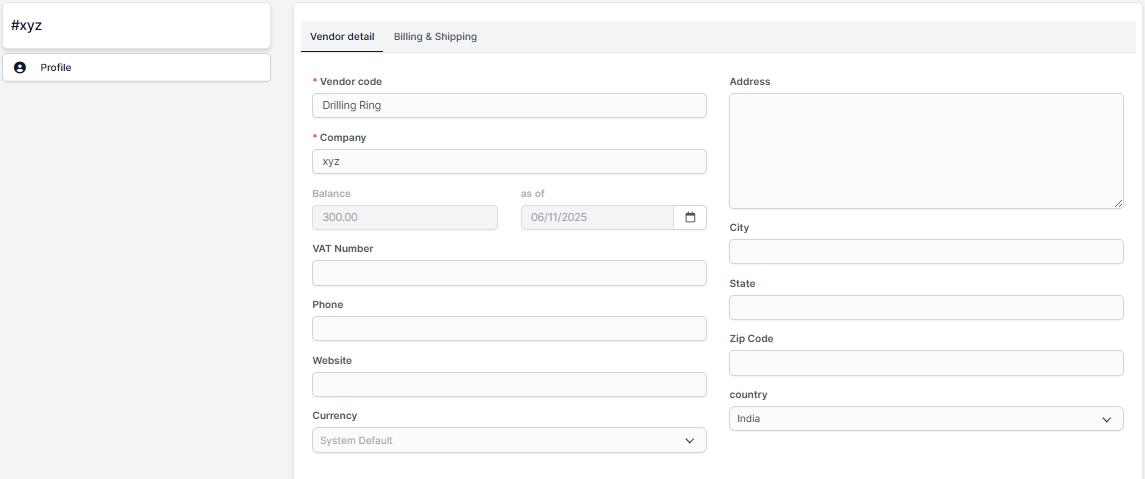Click the Profile person icon in sidebar

point(20,68)
